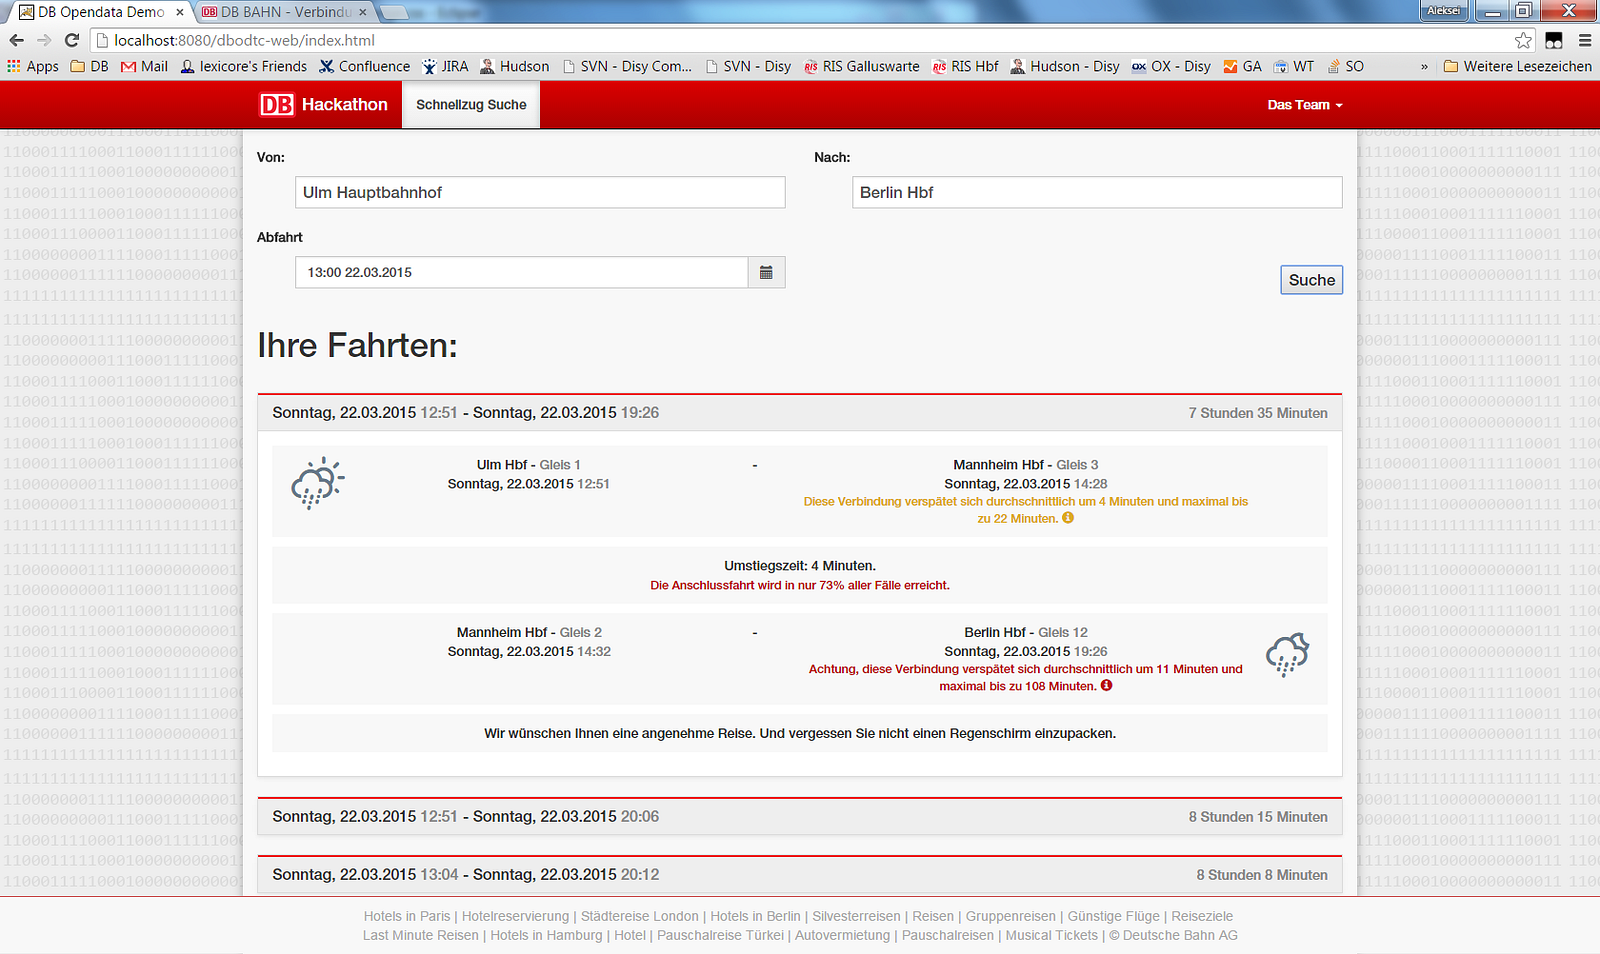Show more bookmarks with the chevron
The width and height of the screenshot is (1600, 954).
coord(1424,66)
